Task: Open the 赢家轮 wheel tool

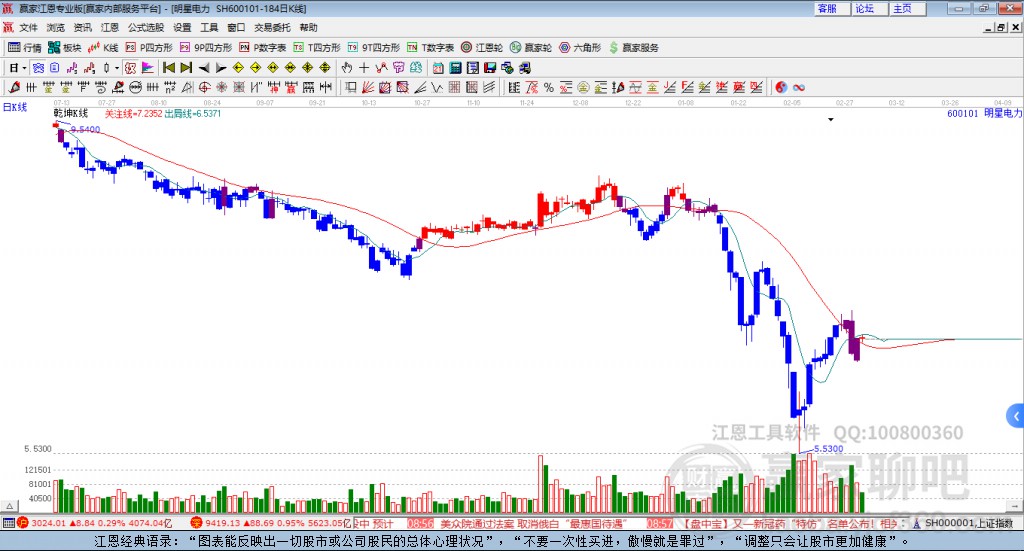Action: coord(531,48)
